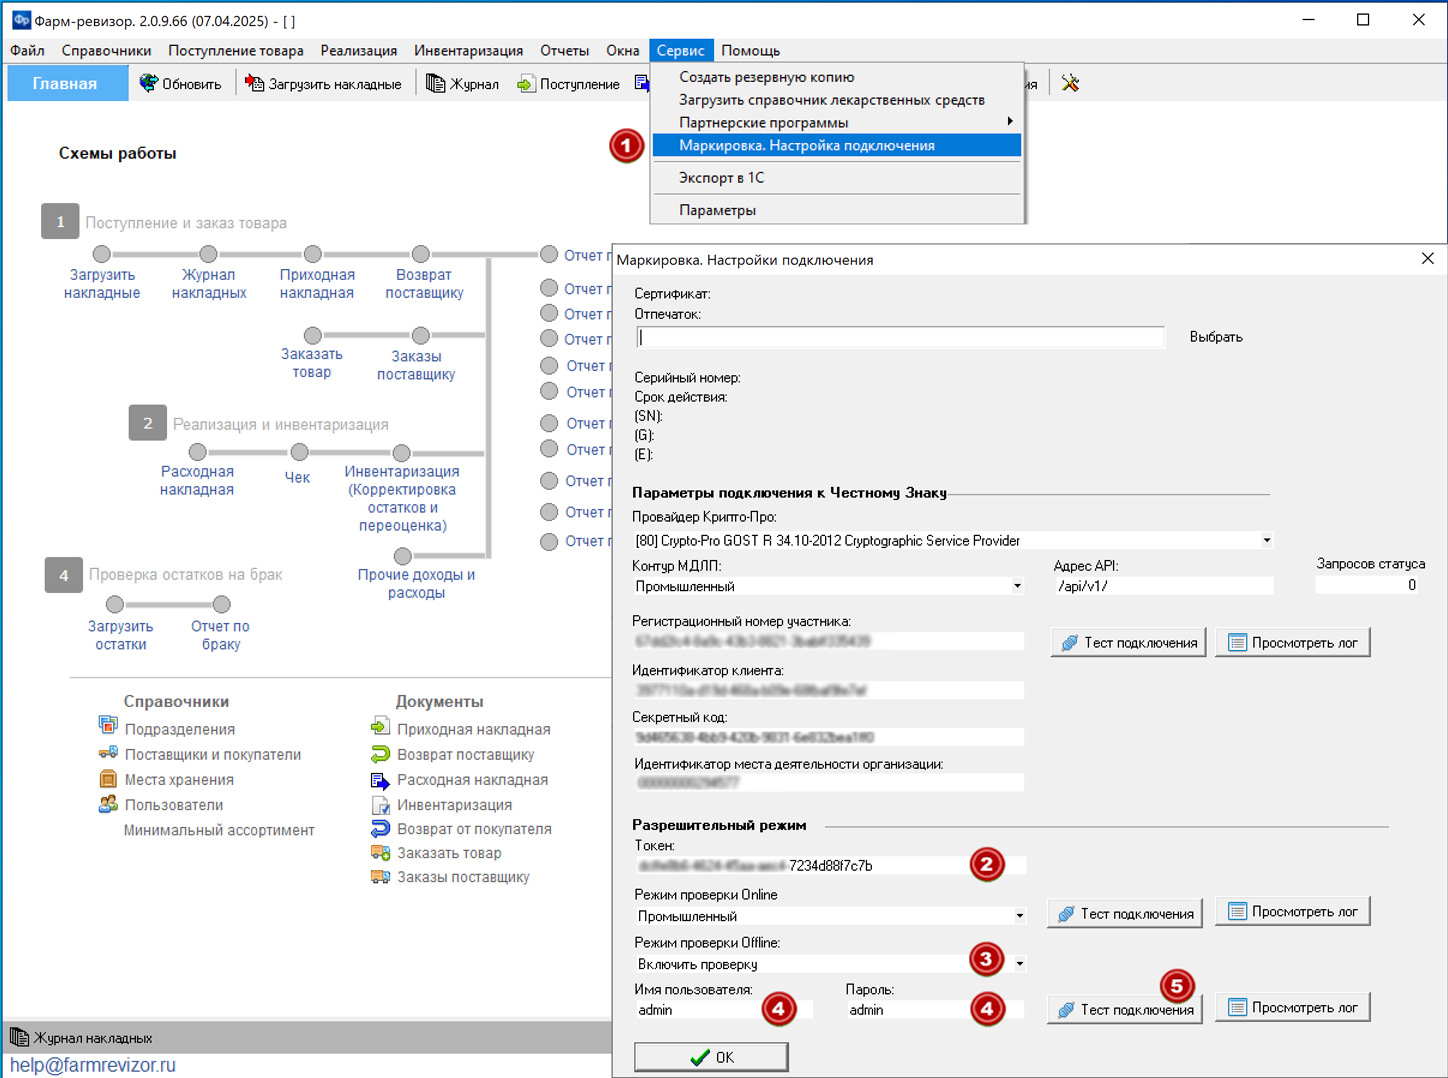Switch to the Главная tab
1448x1078 pixels.
pyautogui.click(x=66, y=83)
